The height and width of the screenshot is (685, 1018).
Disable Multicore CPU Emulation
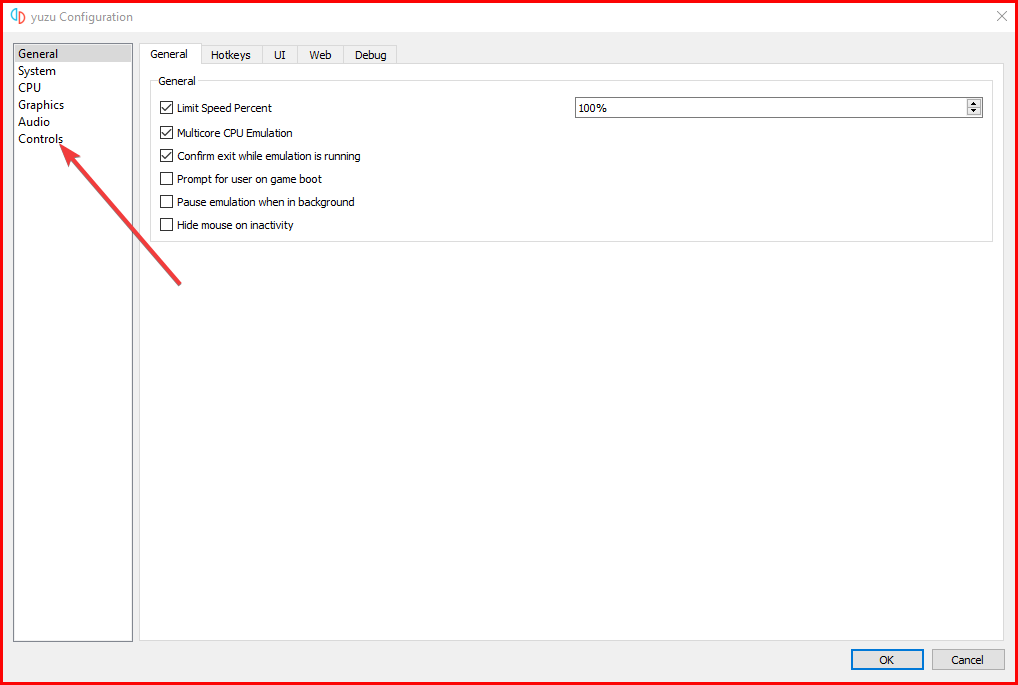(166, 133)
